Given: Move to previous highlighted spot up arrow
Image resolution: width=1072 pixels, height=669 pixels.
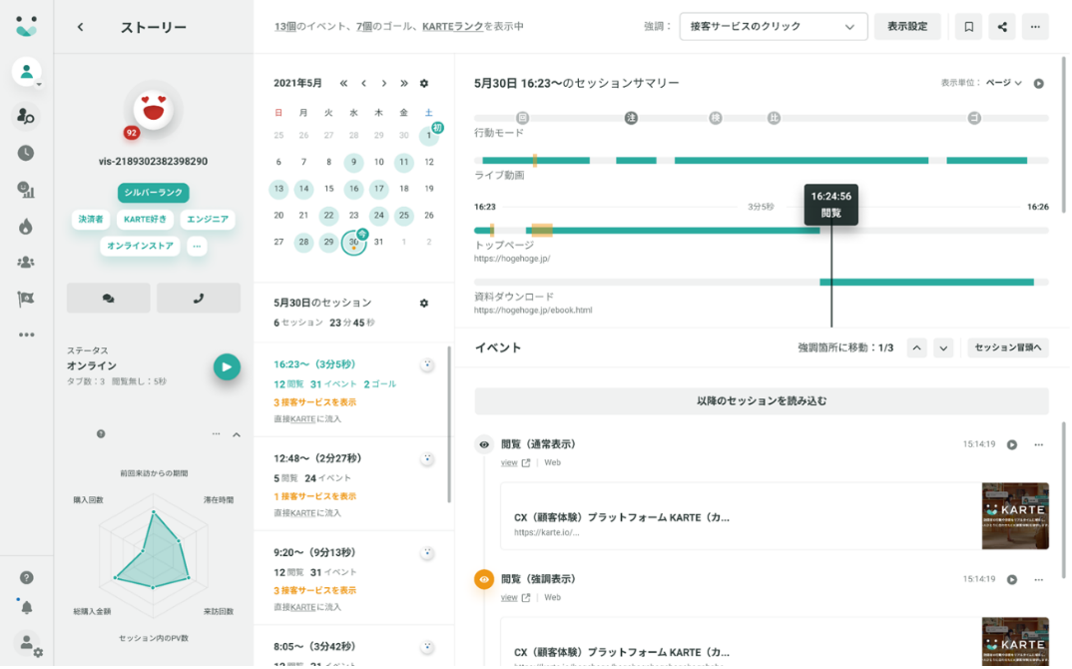Looking at the screenshot, I should tap(917, 348).
